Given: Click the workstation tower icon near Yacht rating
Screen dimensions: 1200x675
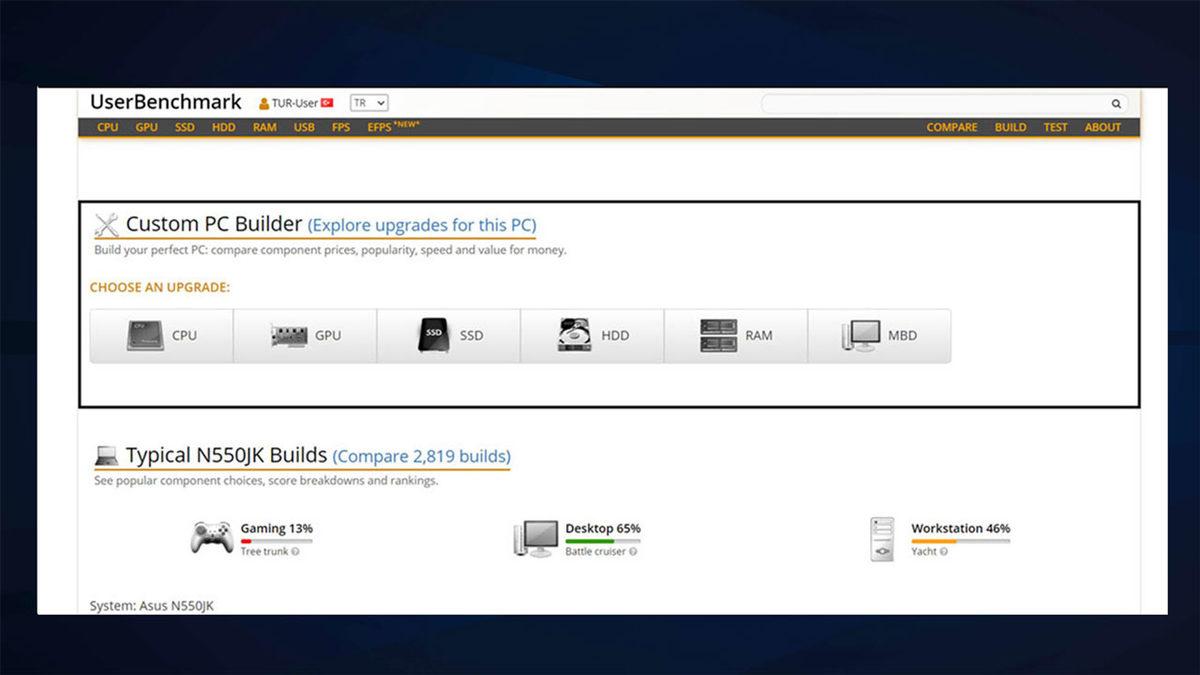Looking at the screenshot, I should point(881,537).
